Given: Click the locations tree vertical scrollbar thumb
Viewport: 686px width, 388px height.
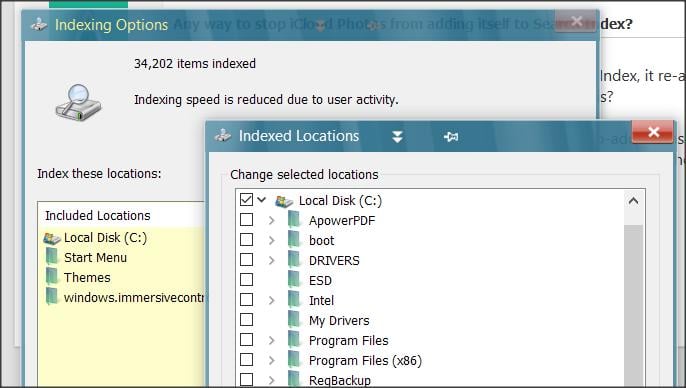Looking at the screenshot, I should 633,305.
